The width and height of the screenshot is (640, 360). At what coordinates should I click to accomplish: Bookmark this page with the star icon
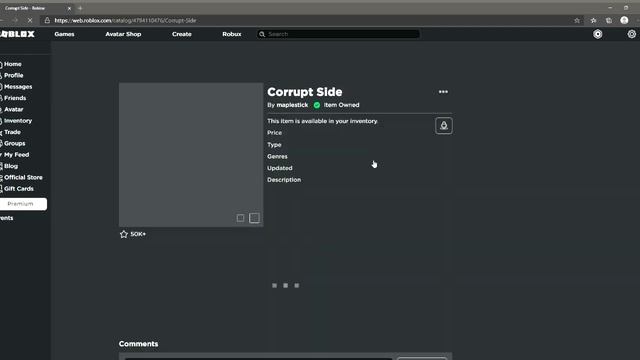tap(577, 20)
